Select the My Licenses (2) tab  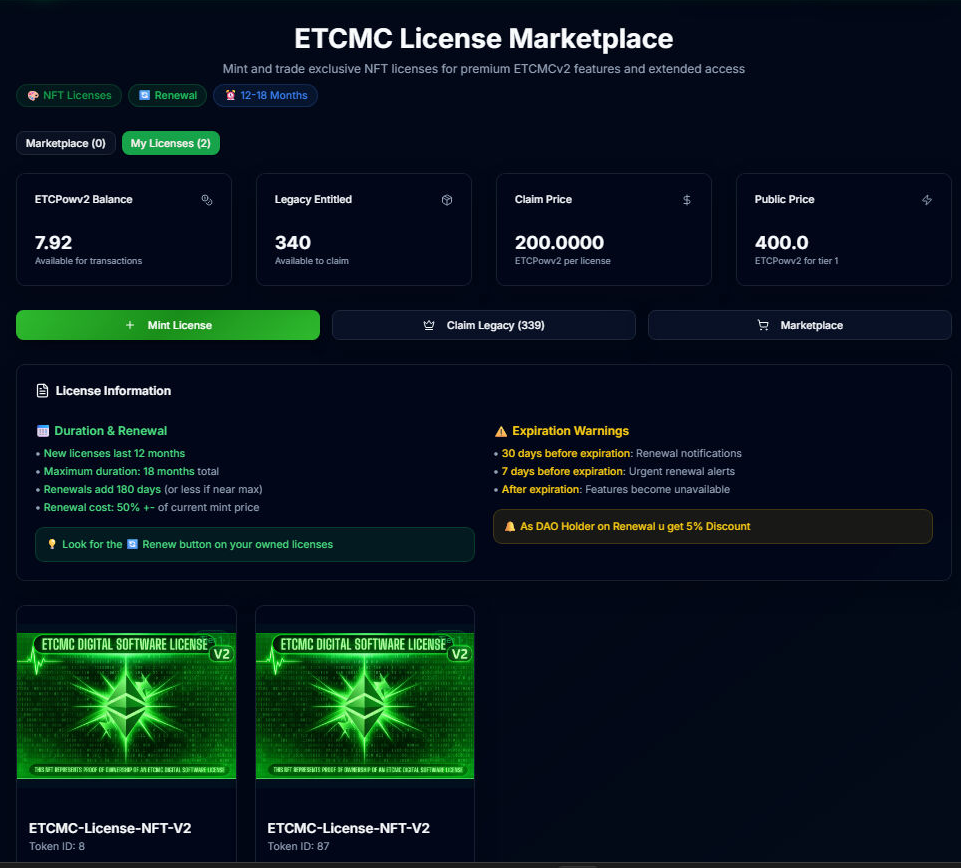pyautogui.click(x=171, y=143)
